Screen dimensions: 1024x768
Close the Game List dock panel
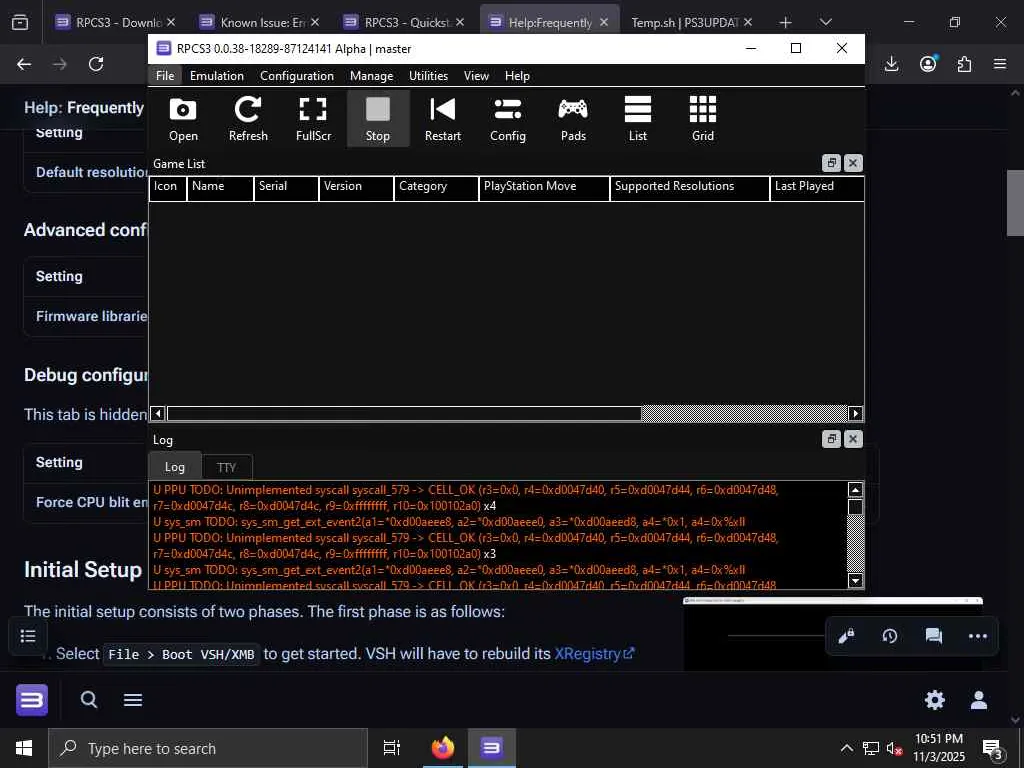click(853, 163)
